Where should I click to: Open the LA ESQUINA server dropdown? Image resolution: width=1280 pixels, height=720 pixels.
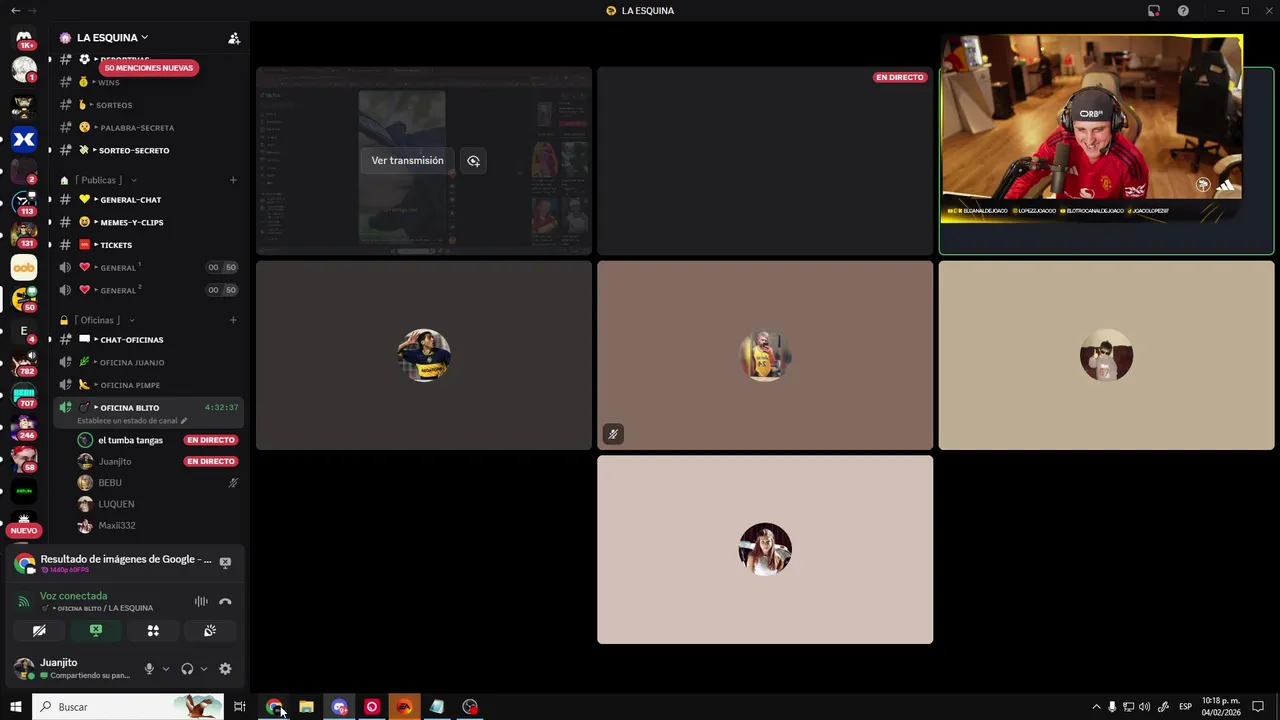click(112, 38)
